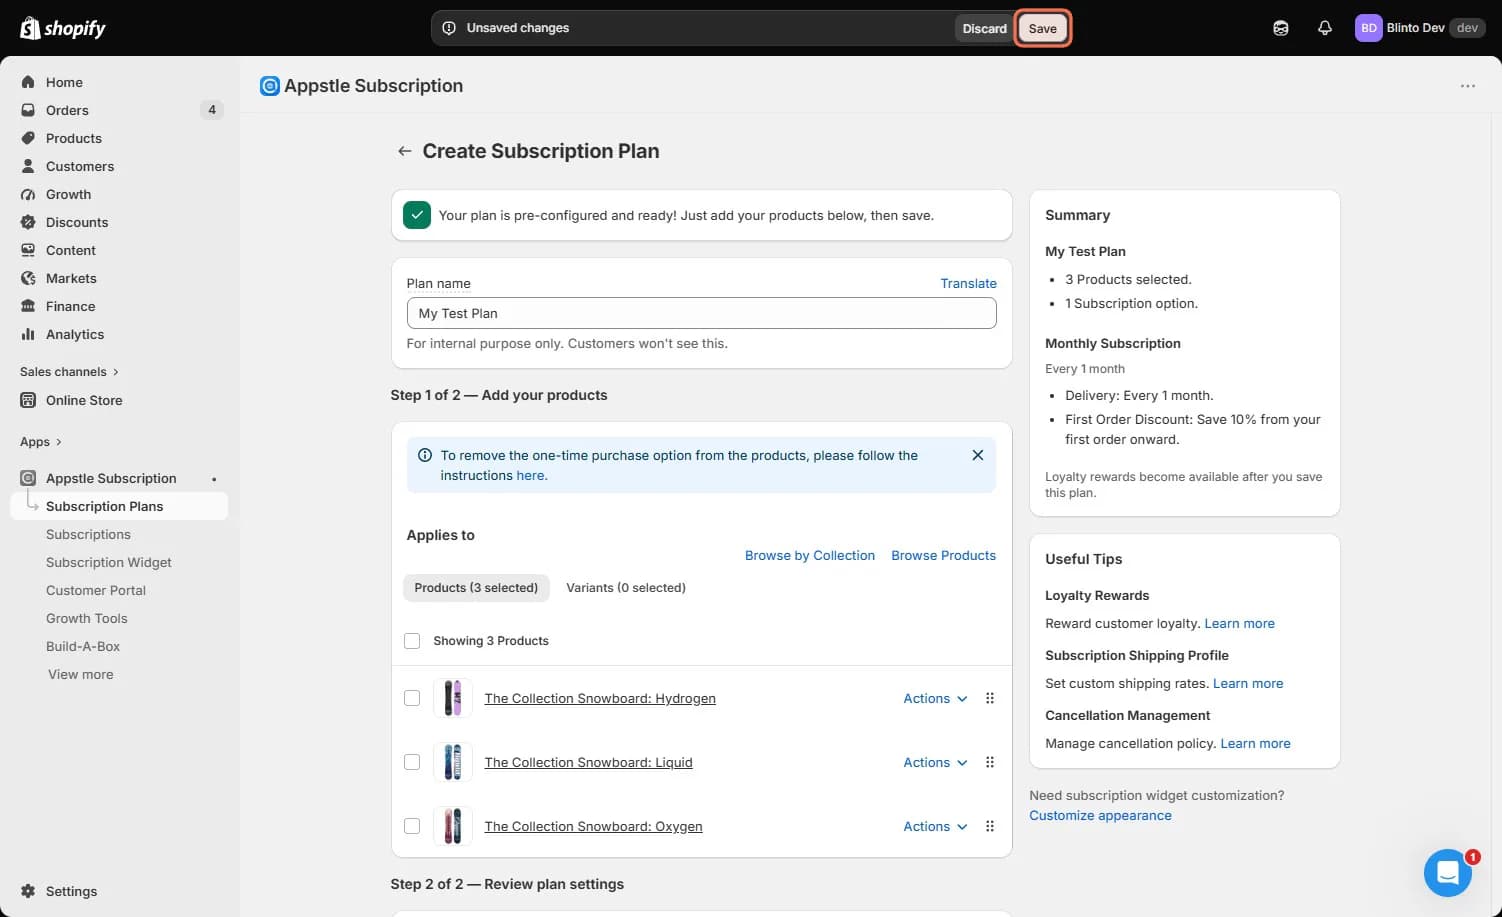Viewport: 1502px width, 917px height.
Task: Open Actions dropdown for Snowboard: Hydrogen
Action: 935,698
